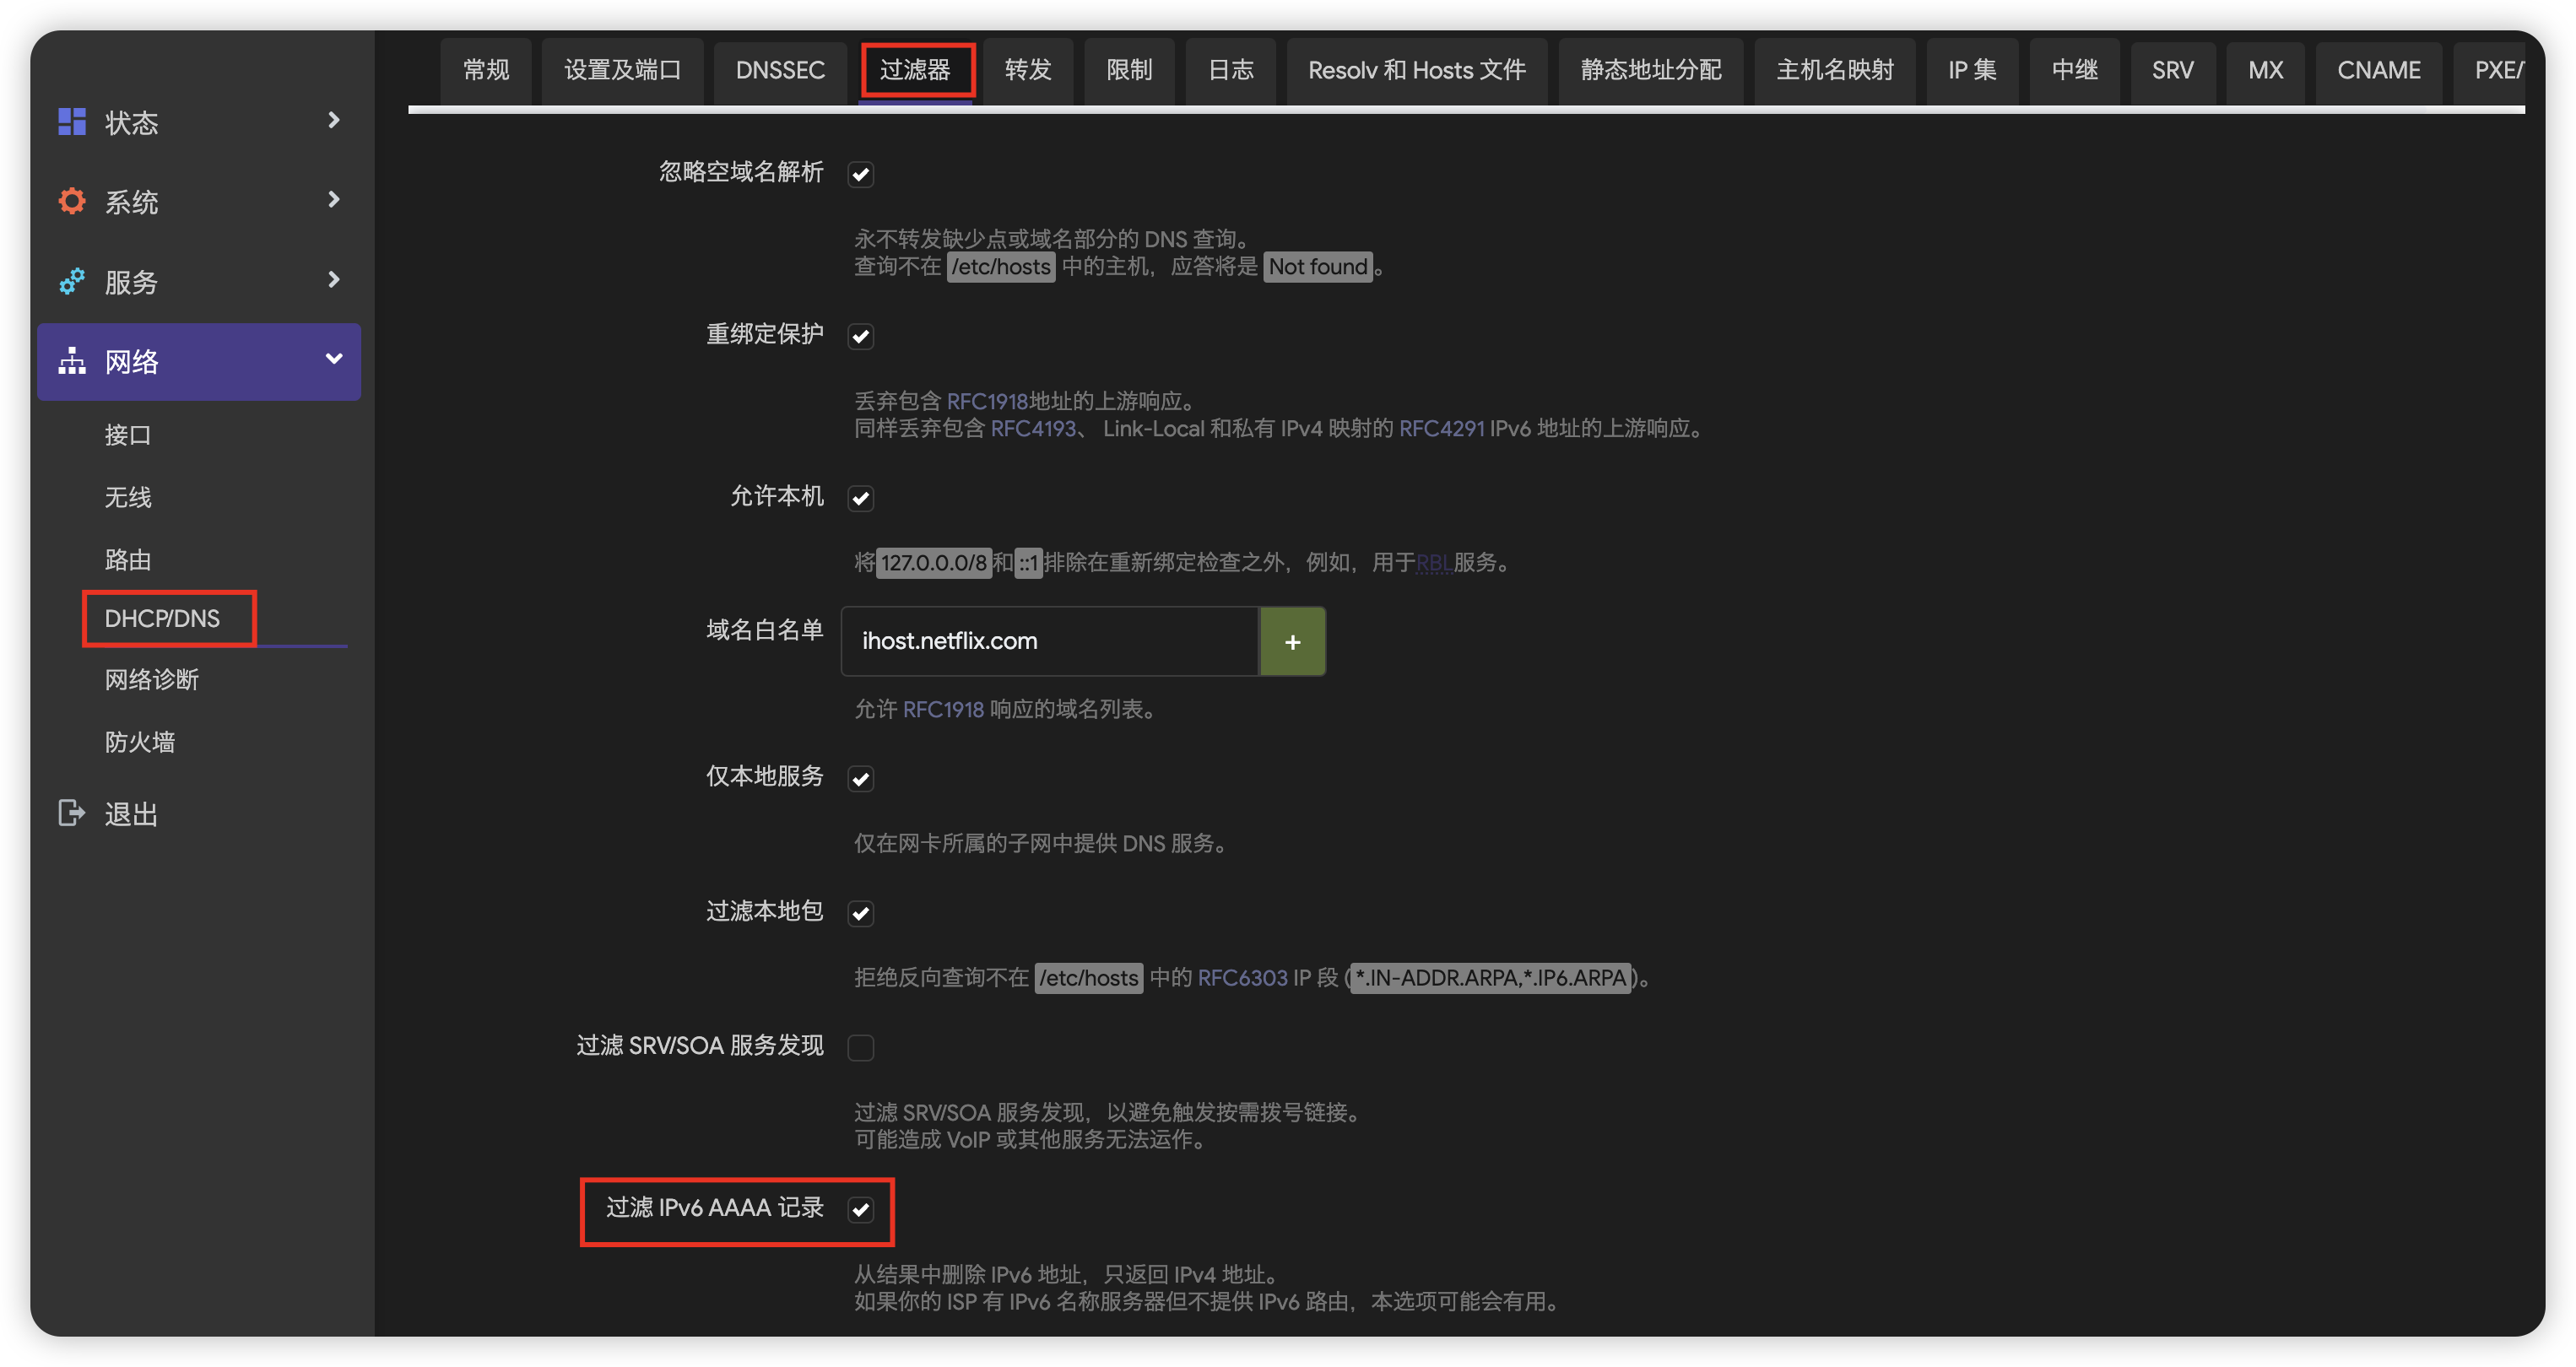The image size is (2576, 1367).
Task: Switch to the DNSSEC tab
Action: pos(779,70)
